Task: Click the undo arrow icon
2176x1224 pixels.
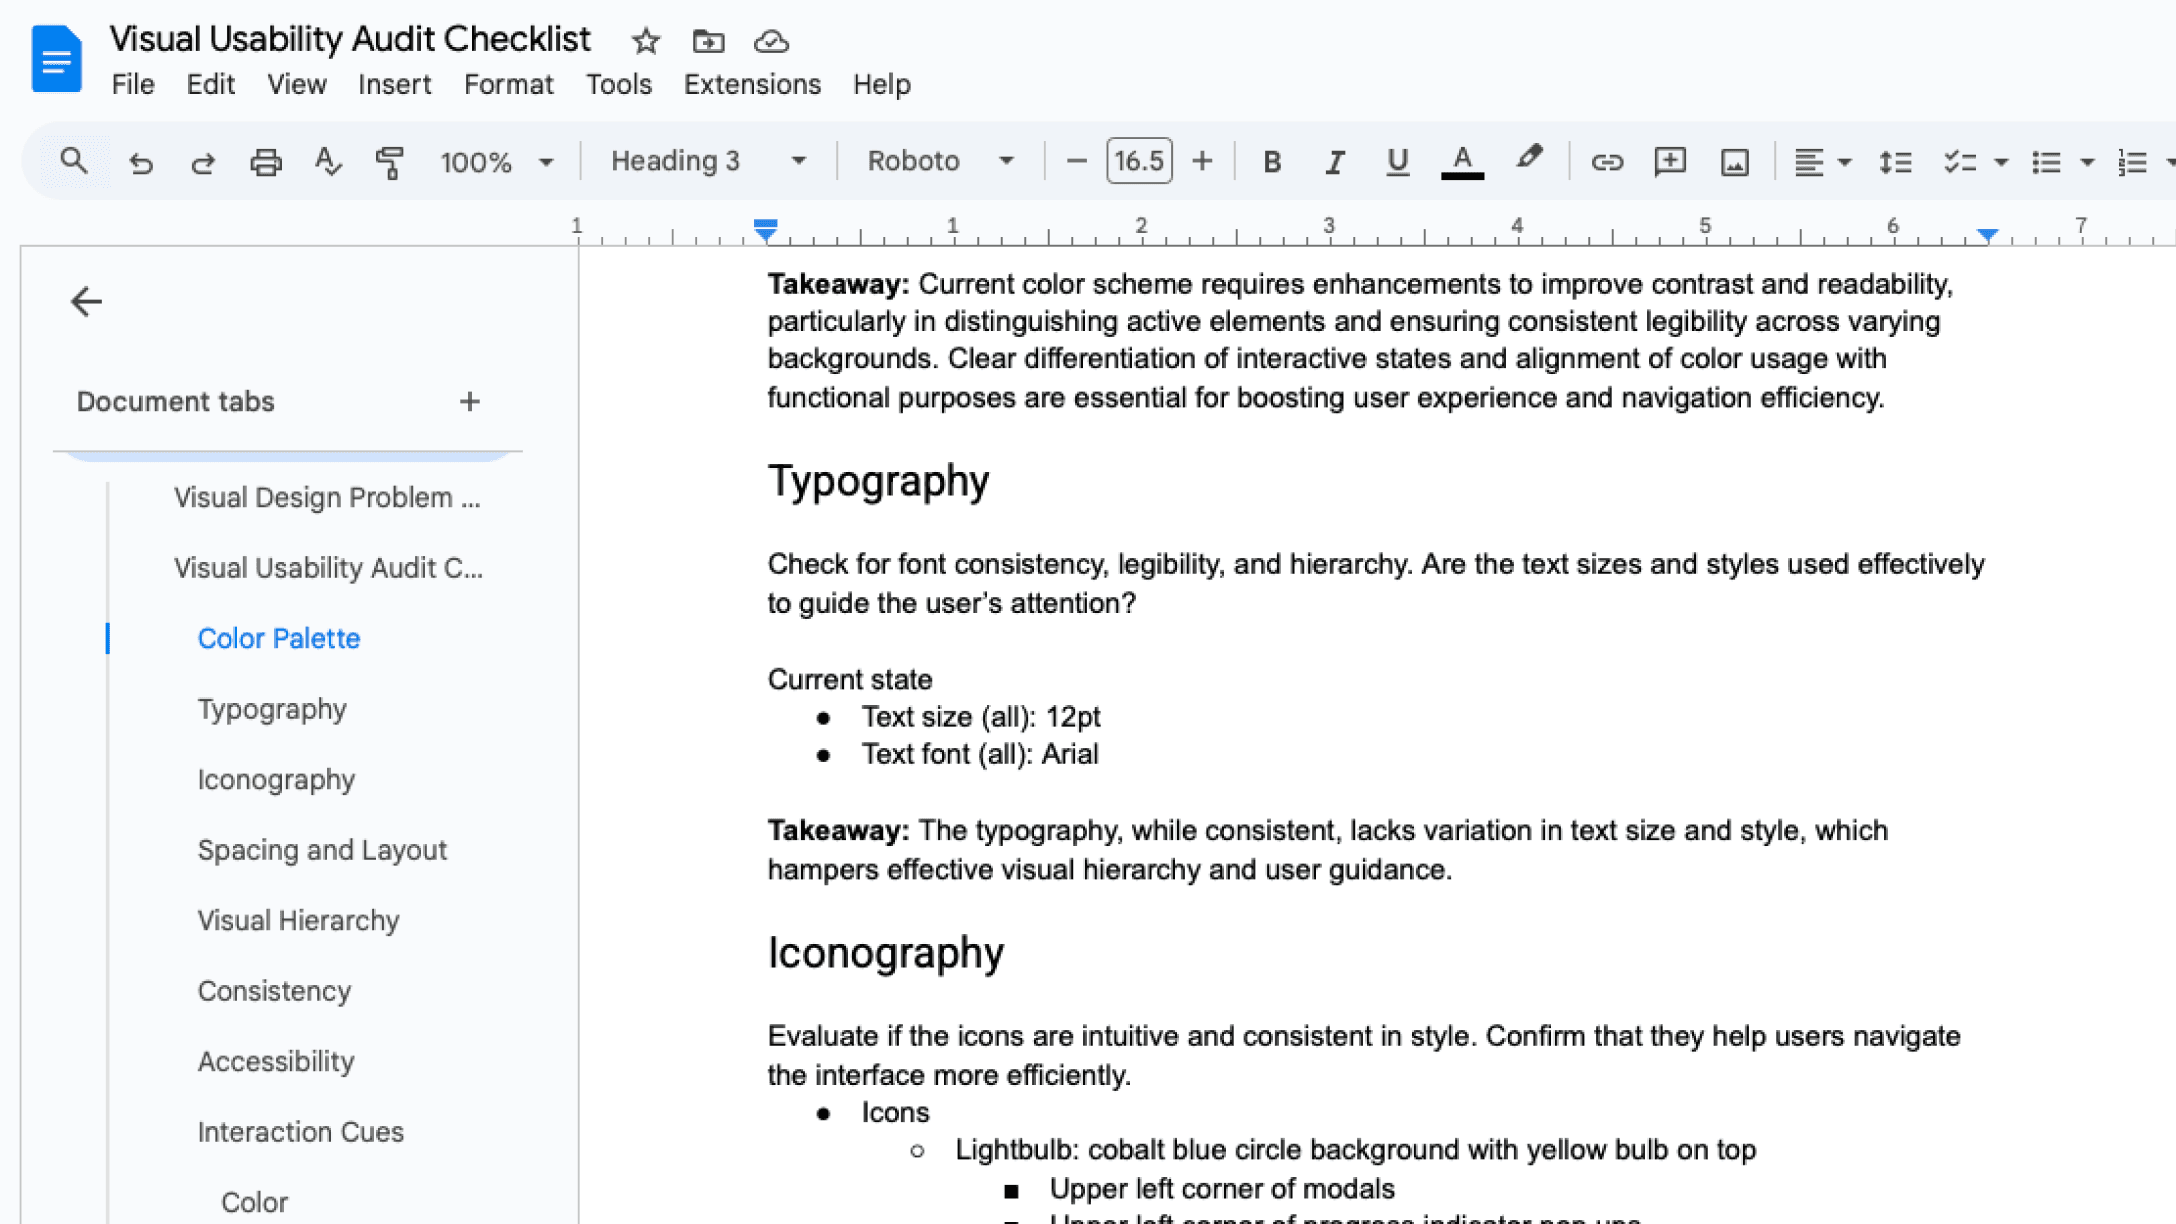Action: [x=141, y=162]
